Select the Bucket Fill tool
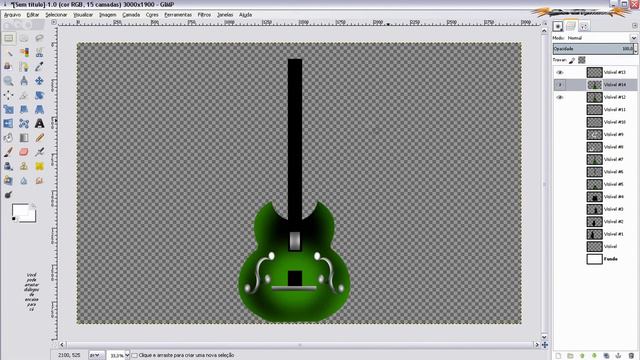Viewport: 640px width, 360px height. coord(9,138)
